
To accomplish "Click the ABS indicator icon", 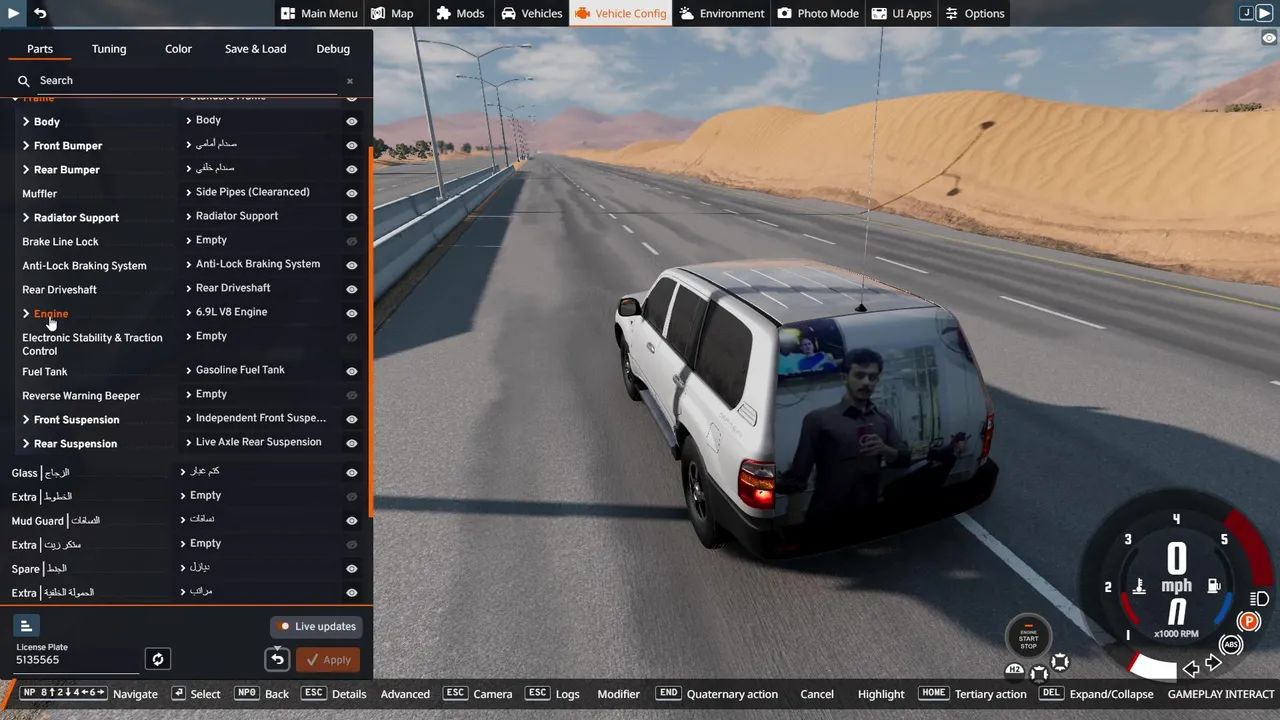I will coord(1231,645).
